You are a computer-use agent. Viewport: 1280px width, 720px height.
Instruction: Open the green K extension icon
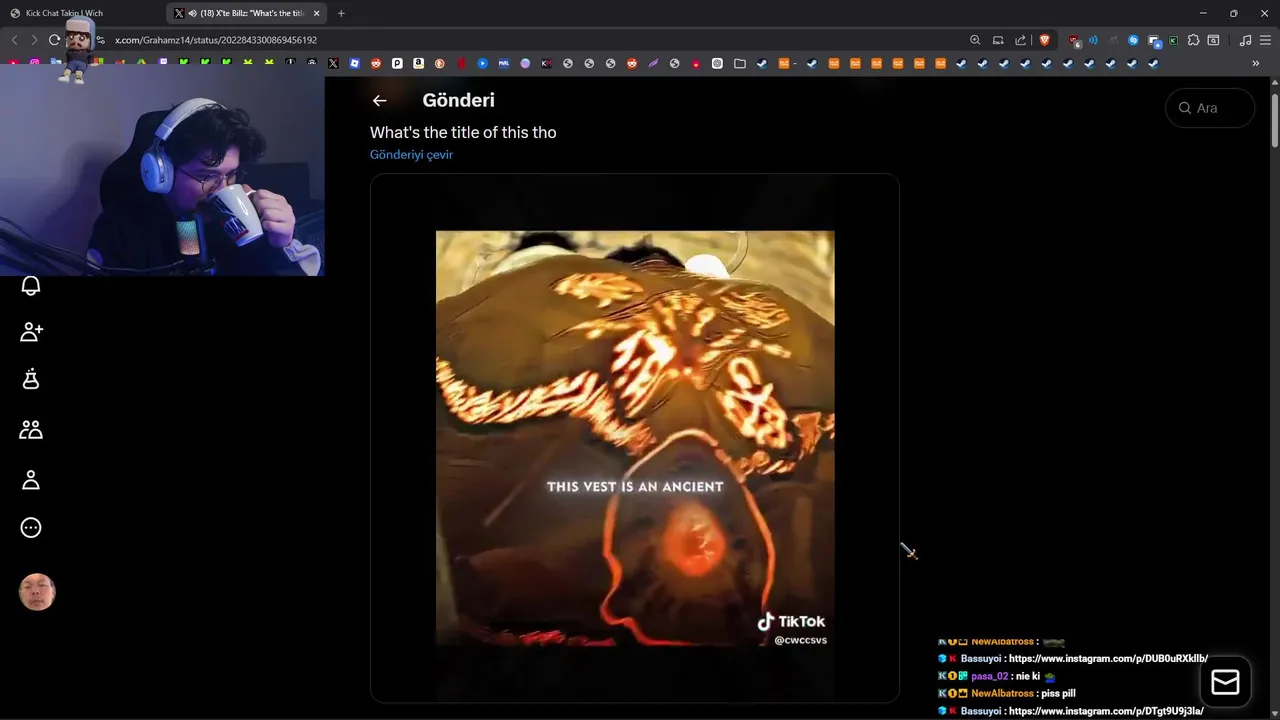click(1173, 40)
